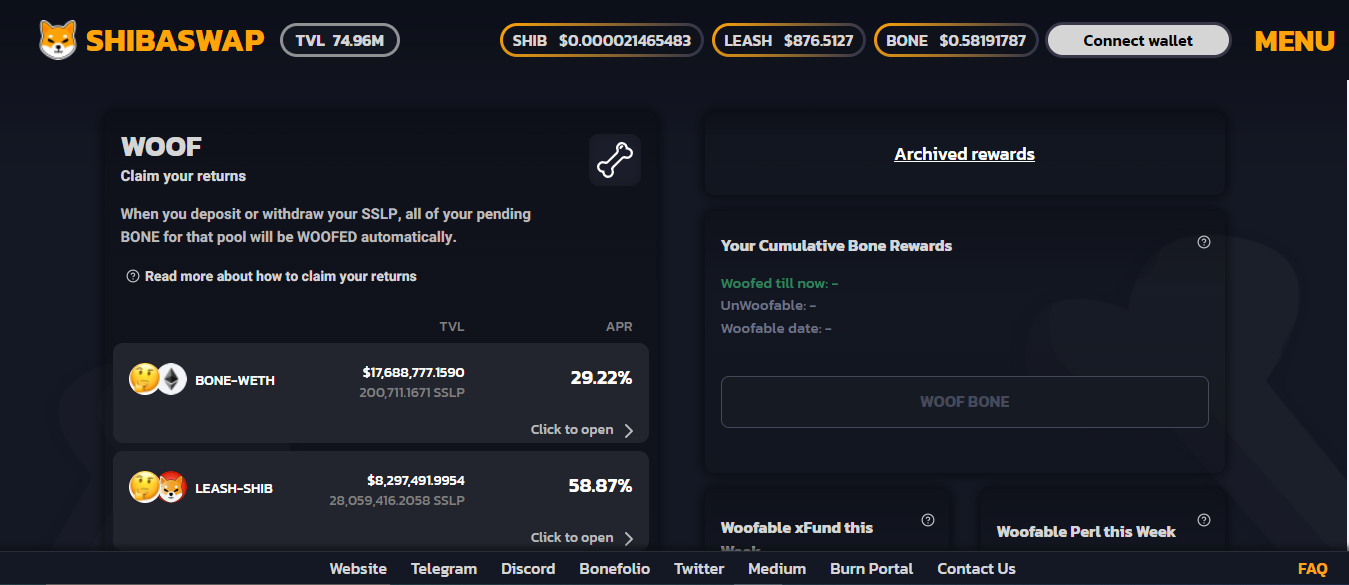Screen dimensions: 1349x585
Task: Open the Website footer link
Action: (358, 568)
